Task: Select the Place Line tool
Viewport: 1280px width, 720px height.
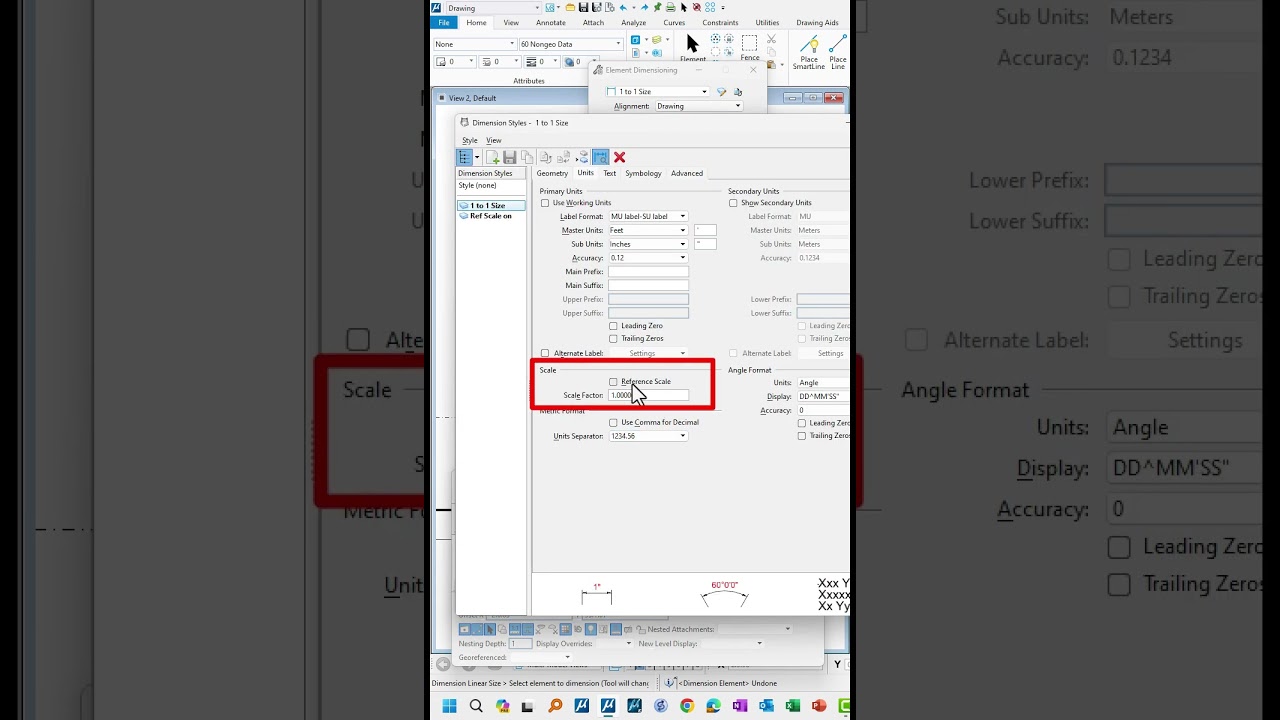Action: (x=838, y=51)
